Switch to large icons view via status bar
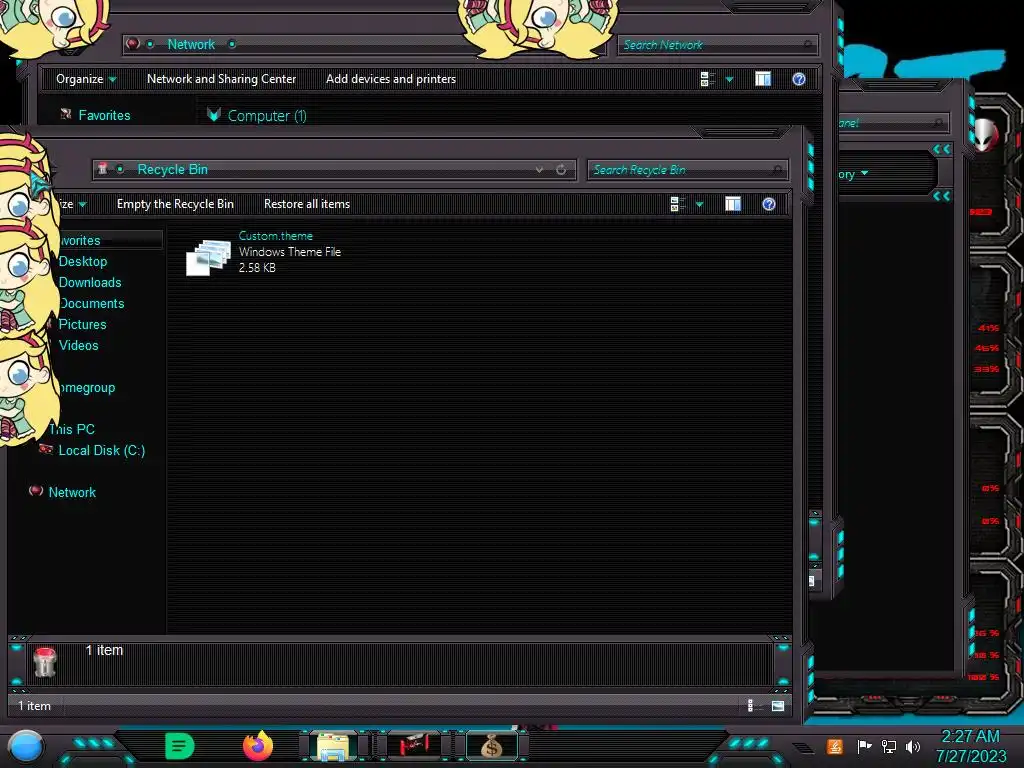1024x768 pixels. 778,705
